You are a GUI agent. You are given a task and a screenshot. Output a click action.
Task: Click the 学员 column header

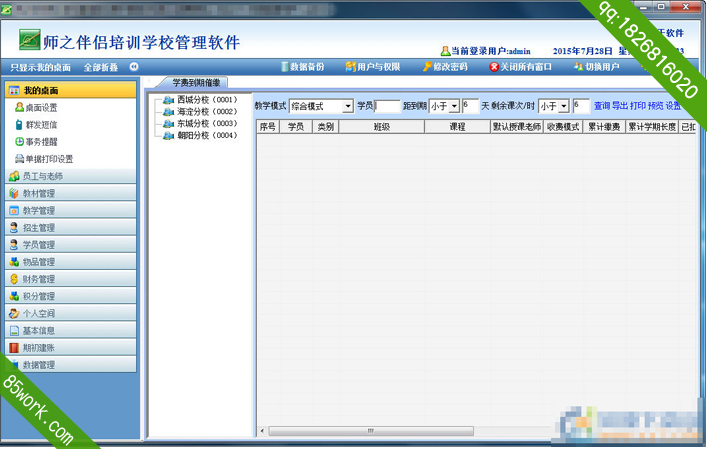(x=296, y=127)
